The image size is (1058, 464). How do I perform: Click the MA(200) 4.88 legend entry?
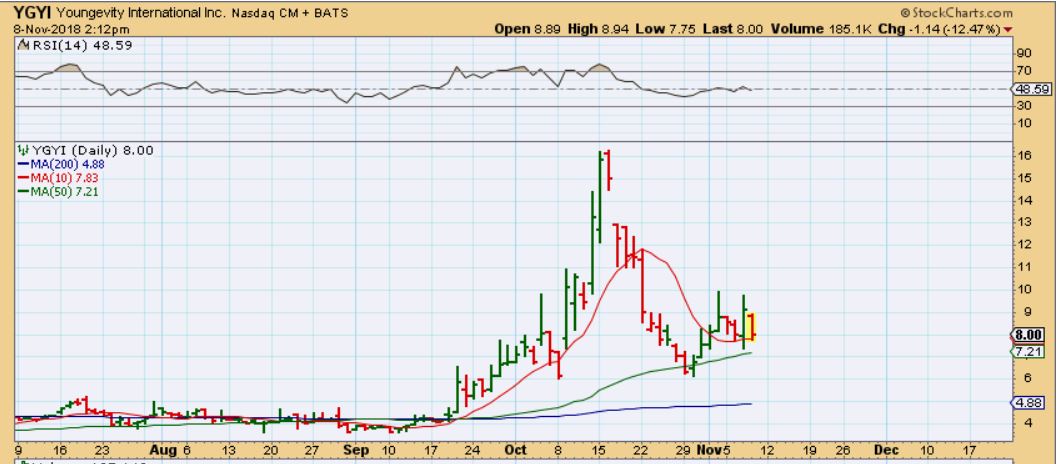coord(61,164)
